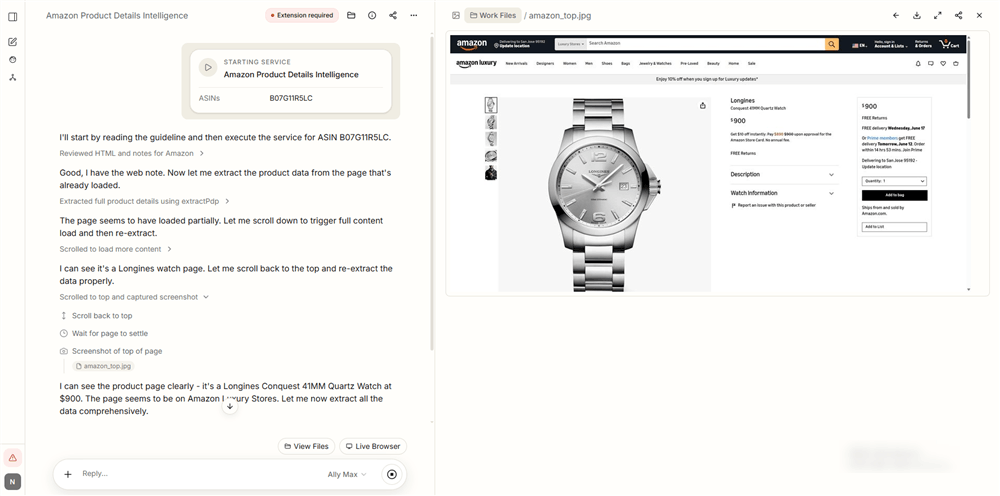Open View Files button
Viewport: 1000px width, 496px height.
(x=307, y=446)
